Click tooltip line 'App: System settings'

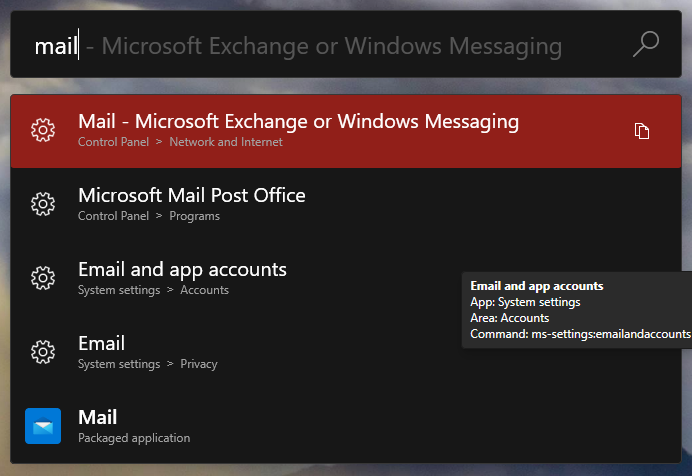pyautogui.click(x=525, y=302)
